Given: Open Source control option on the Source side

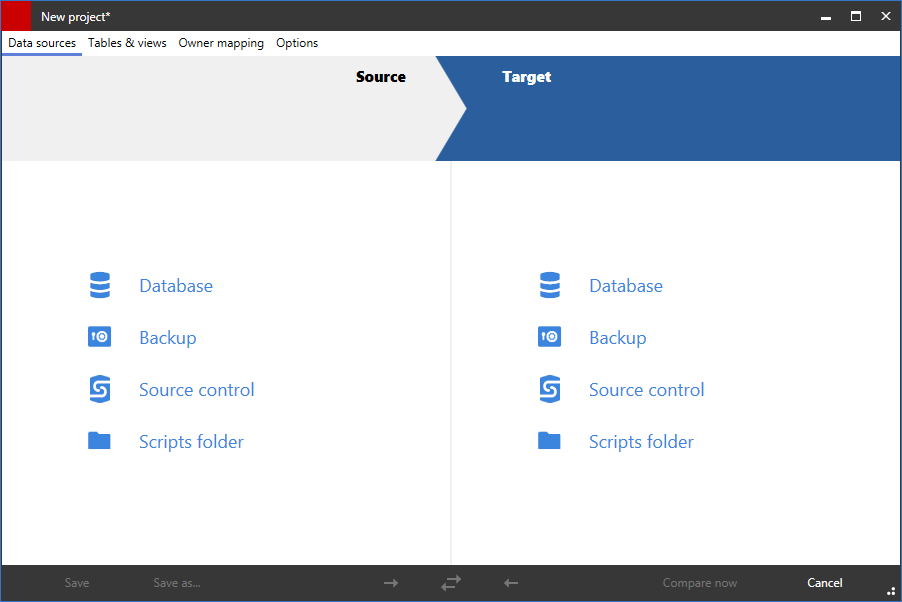Looking at the screenshot, I should click(99, 389).
